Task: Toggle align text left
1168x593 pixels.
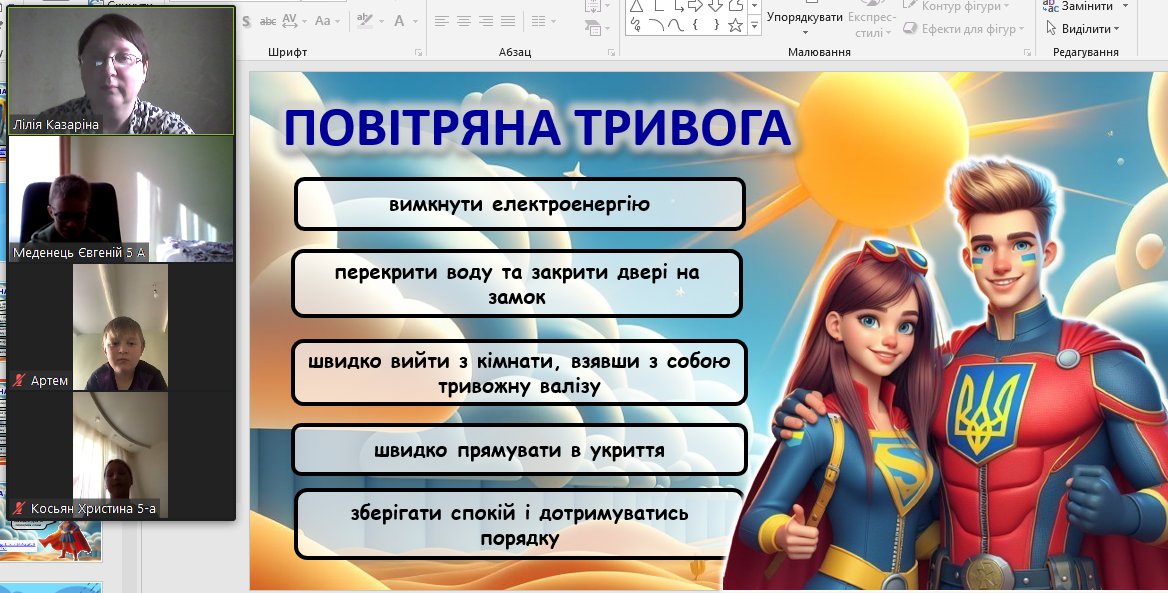Action: (442, 21)
